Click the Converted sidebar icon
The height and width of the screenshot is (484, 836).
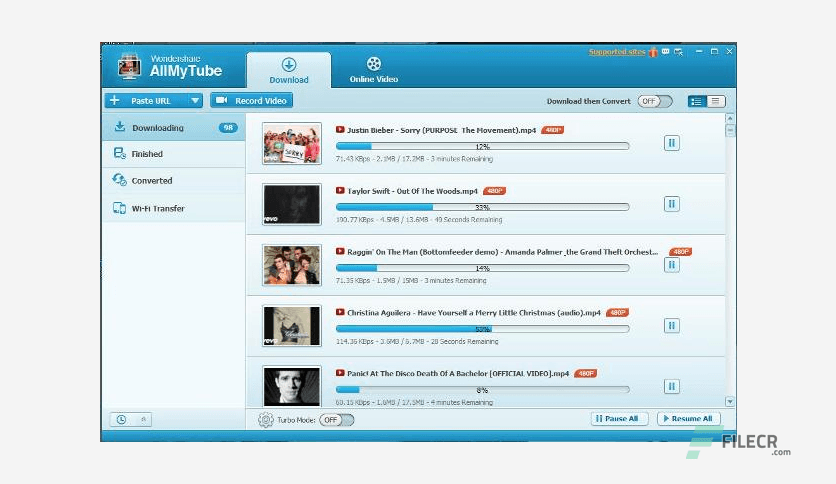[x=119, y=180]
